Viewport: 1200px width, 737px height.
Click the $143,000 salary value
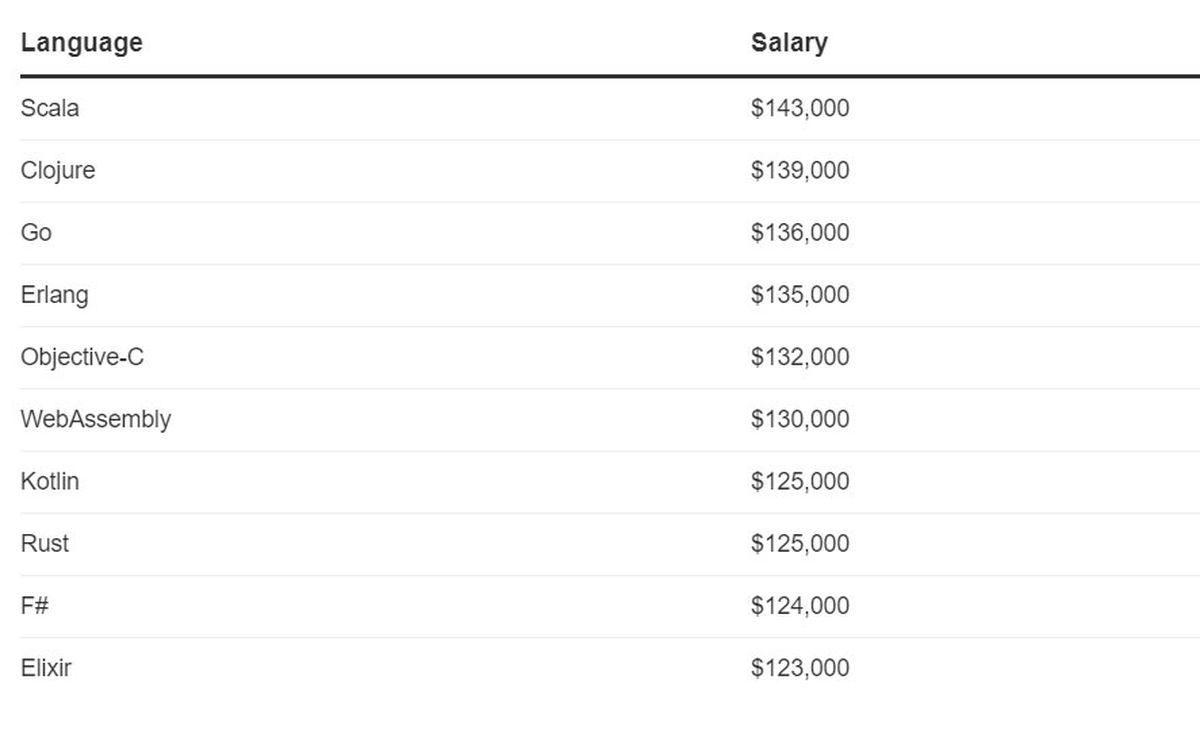(800, 108)
